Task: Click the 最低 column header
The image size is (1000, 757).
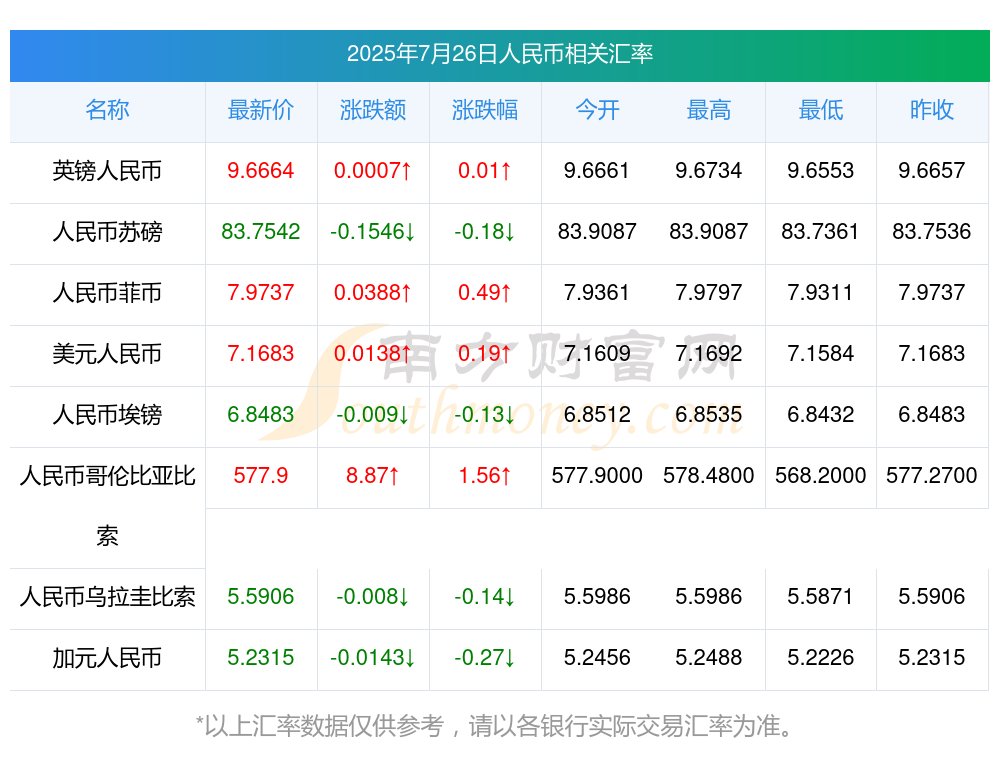Action: tap(820, 110)
